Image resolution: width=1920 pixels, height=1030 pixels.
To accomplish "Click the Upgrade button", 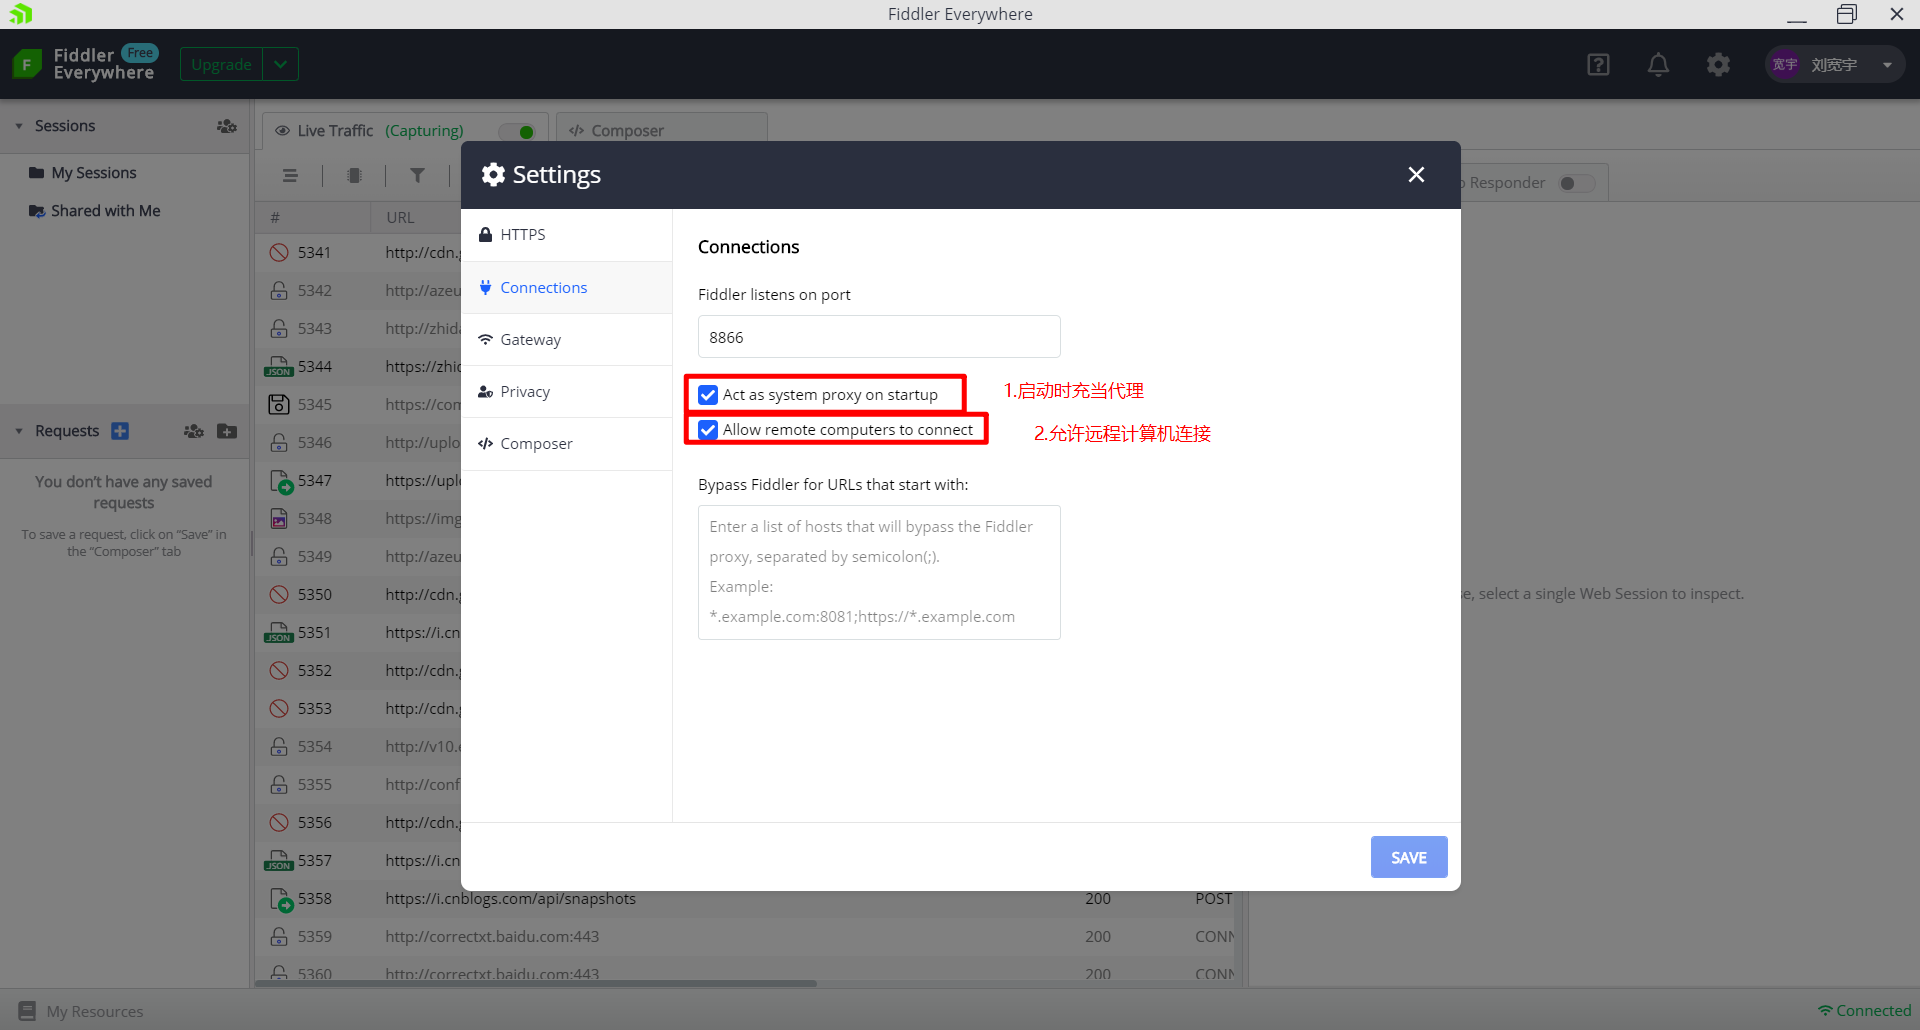I will click(221, 65).
